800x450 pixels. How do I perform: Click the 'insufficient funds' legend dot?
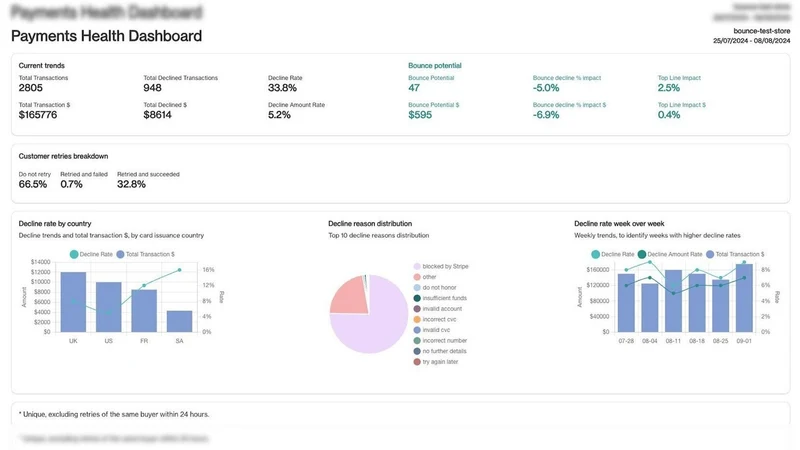[417, 298]
